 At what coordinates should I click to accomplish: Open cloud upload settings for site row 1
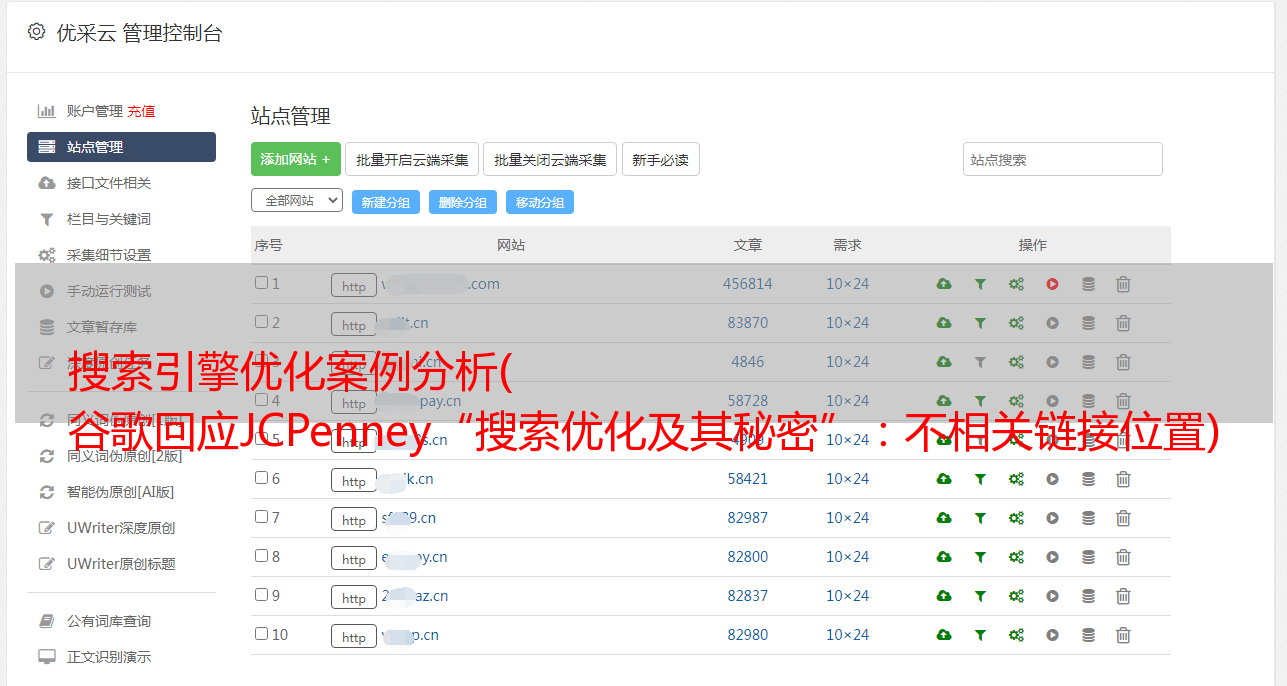pyautogui.click(x=944, y=284)
